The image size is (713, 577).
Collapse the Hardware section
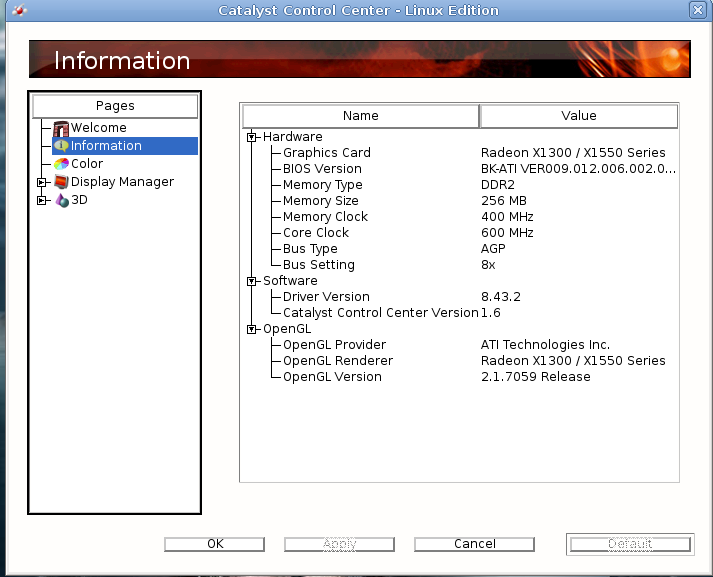pos(251,137)
